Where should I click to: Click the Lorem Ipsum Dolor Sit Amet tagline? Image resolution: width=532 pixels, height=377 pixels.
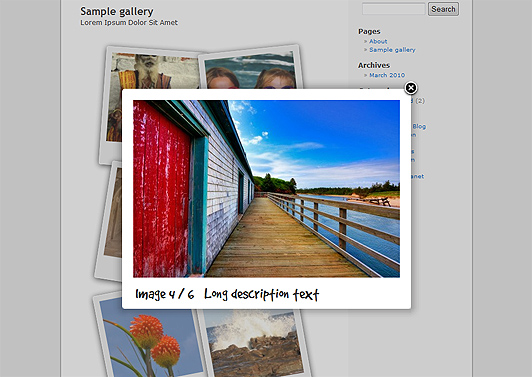(x=129, y=23)
